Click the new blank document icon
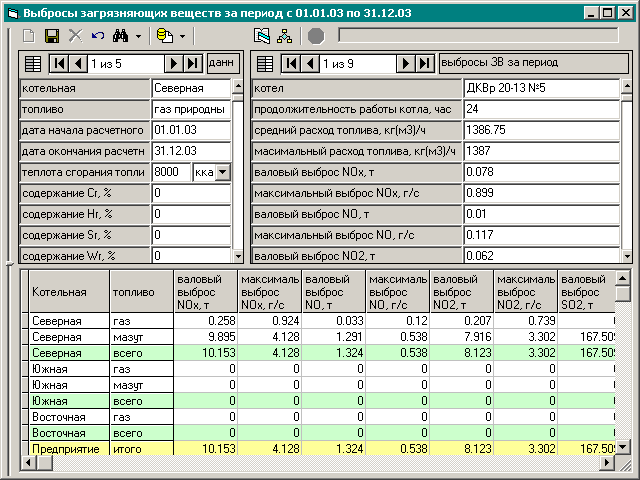This screenshot has width=640, height=480. (x=29, y=36)
